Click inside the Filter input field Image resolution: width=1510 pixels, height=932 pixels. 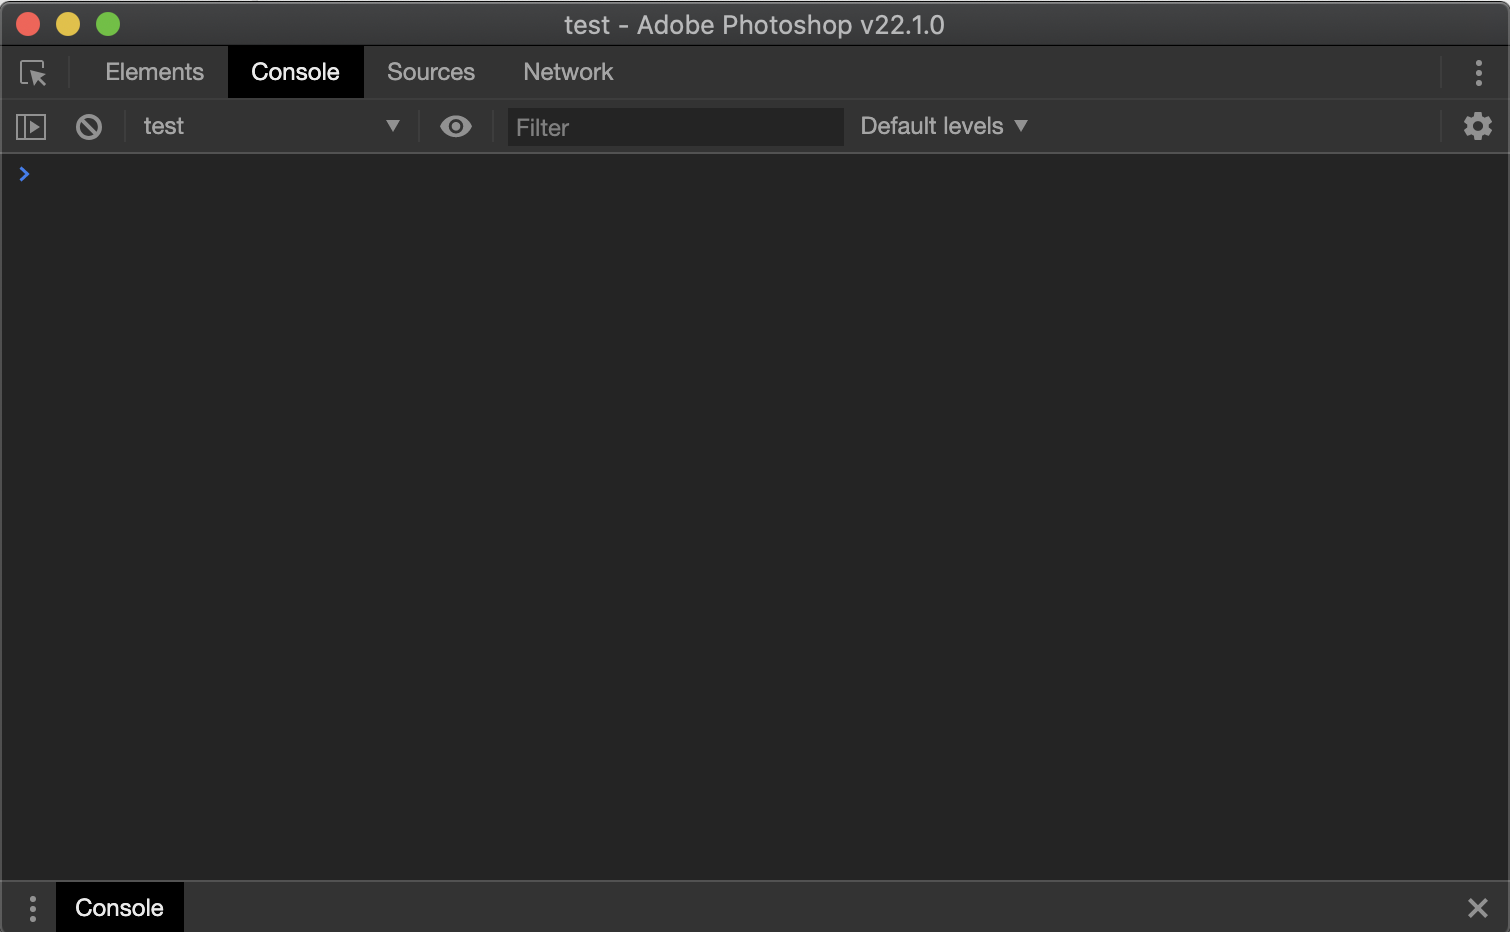(675, 127)
